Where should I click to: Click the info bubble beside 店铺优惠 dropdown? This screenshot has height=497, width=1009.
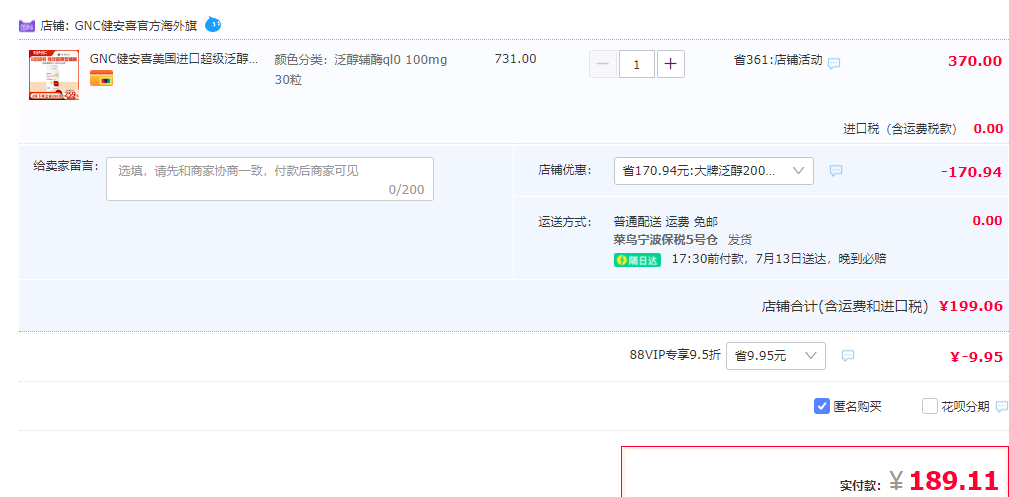click(836, 171)
